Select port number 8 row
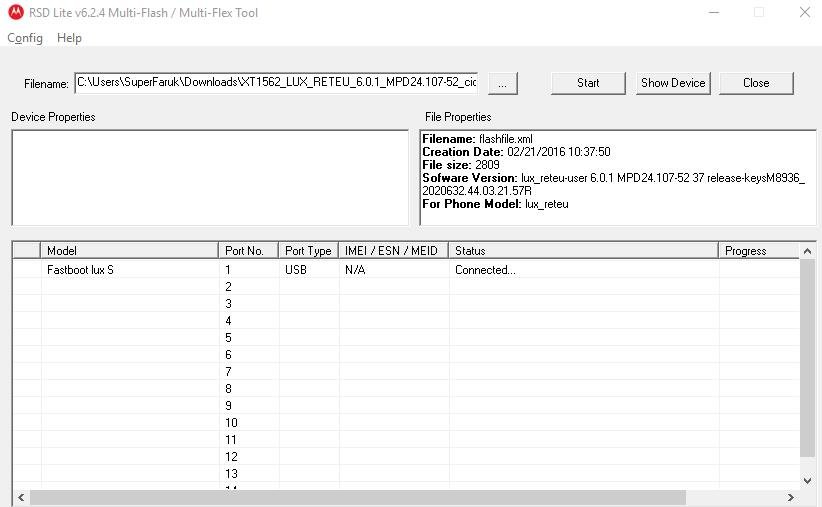Screen dimensions: 822x507 (x=406, y=389)
